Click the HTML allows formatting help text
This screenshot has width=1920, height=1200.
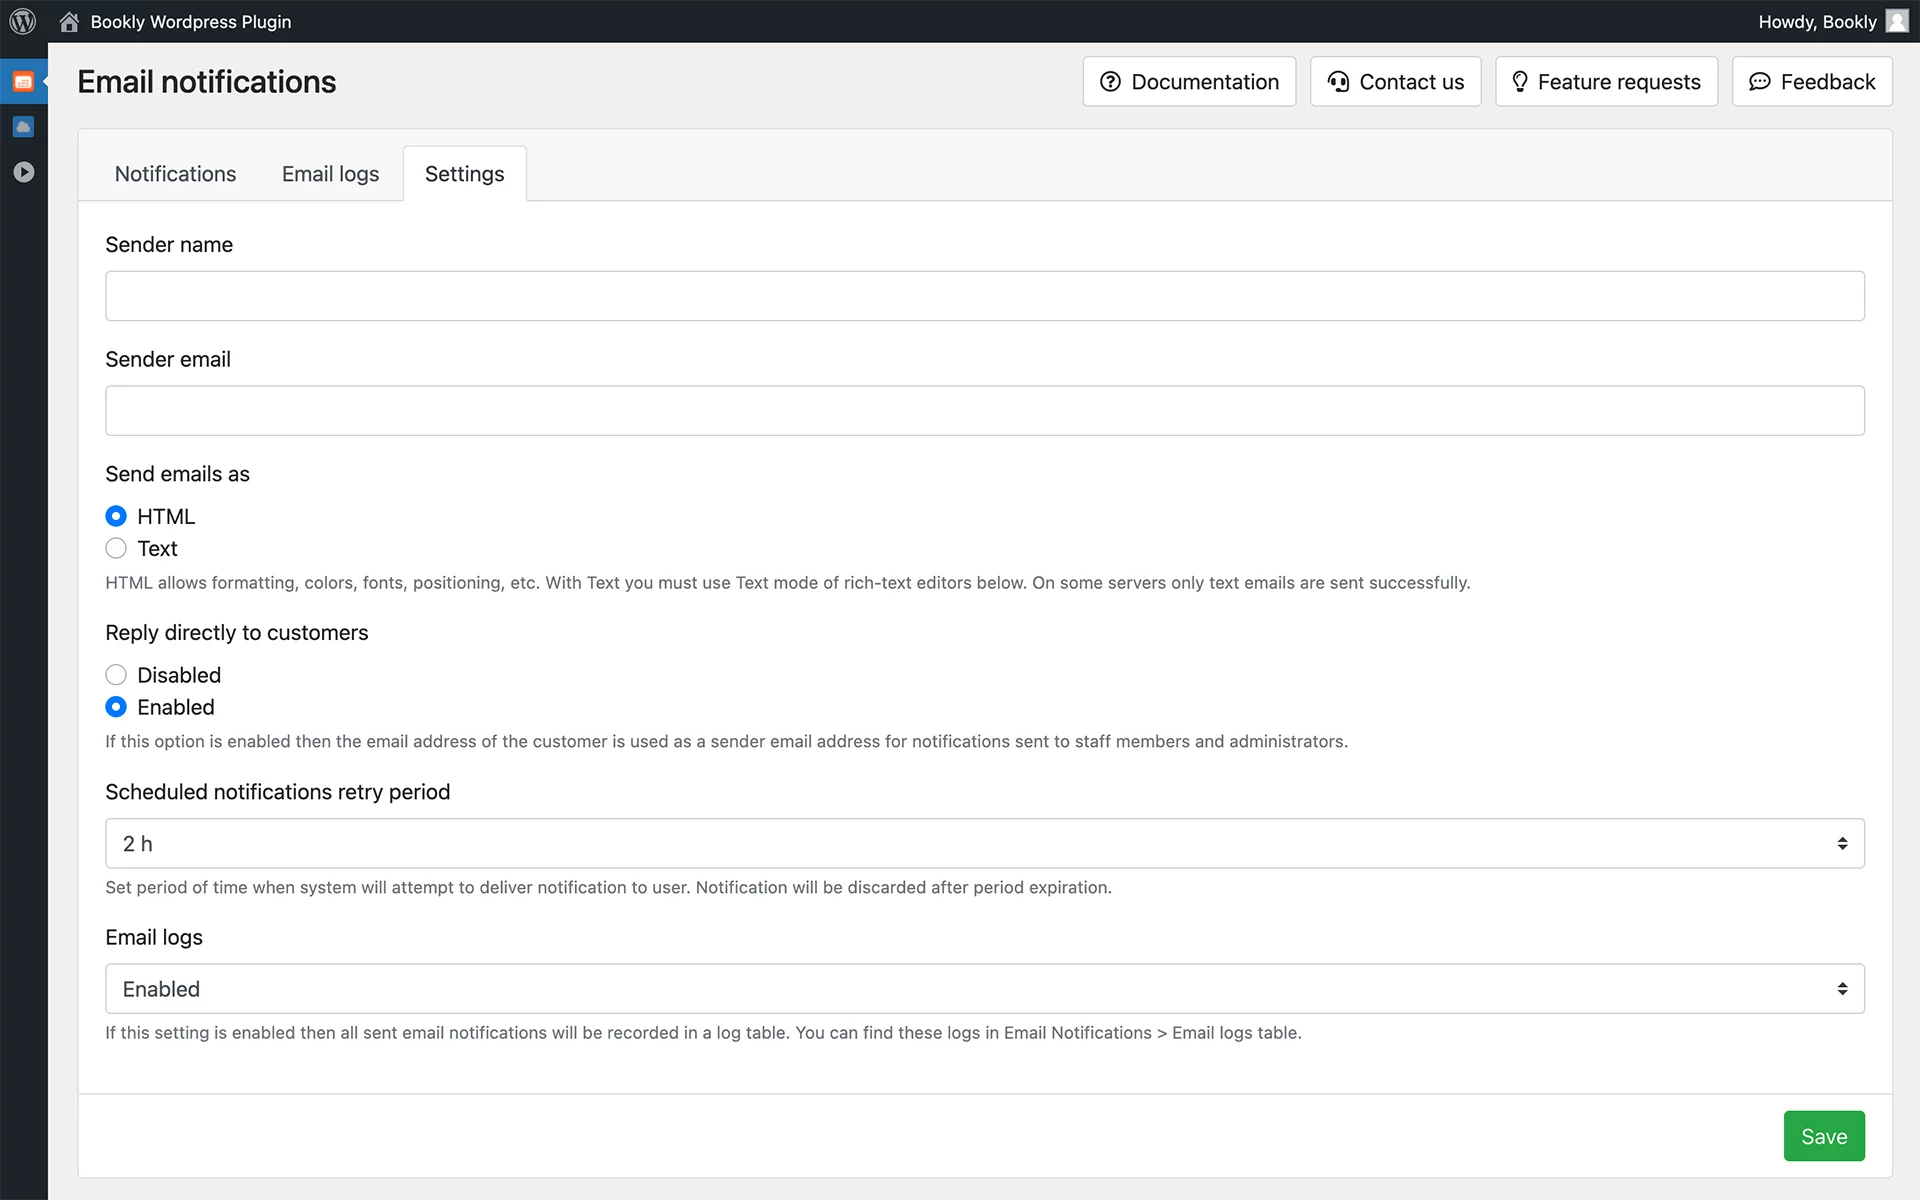pyautogui.click(x=787, y=583)
